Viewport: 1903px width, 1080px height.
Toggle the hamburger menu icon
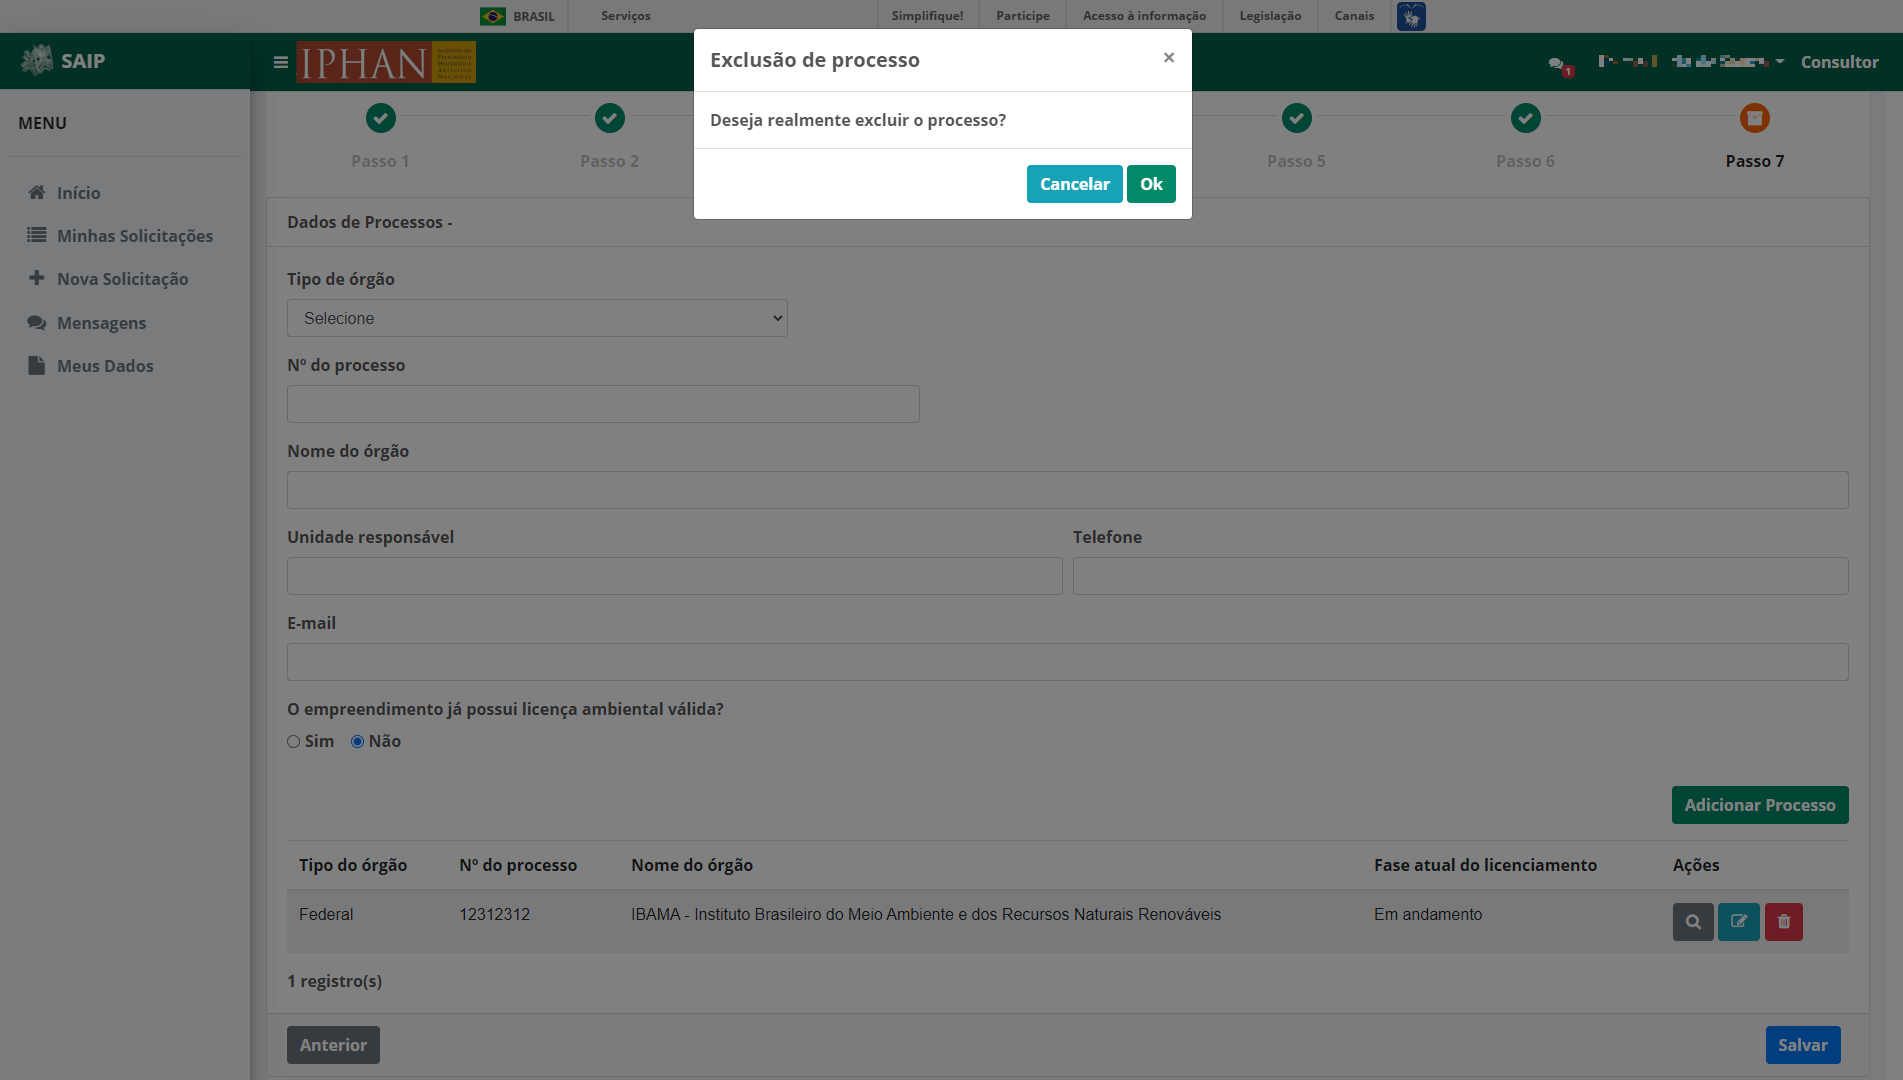[281, 62]
